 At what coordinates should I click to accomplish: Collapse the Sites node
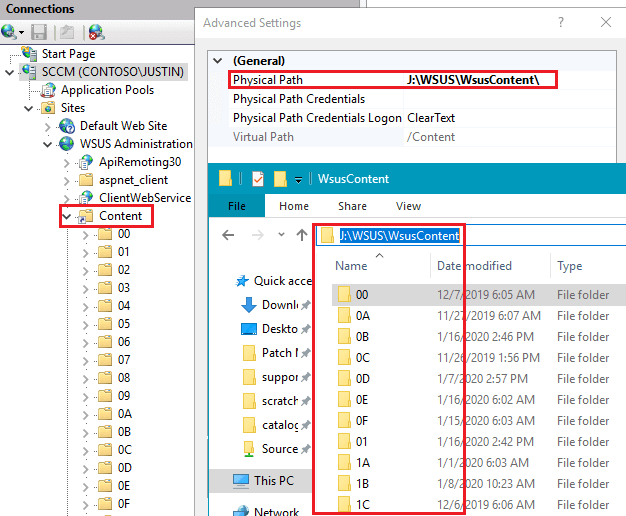(x=28, y=108)
